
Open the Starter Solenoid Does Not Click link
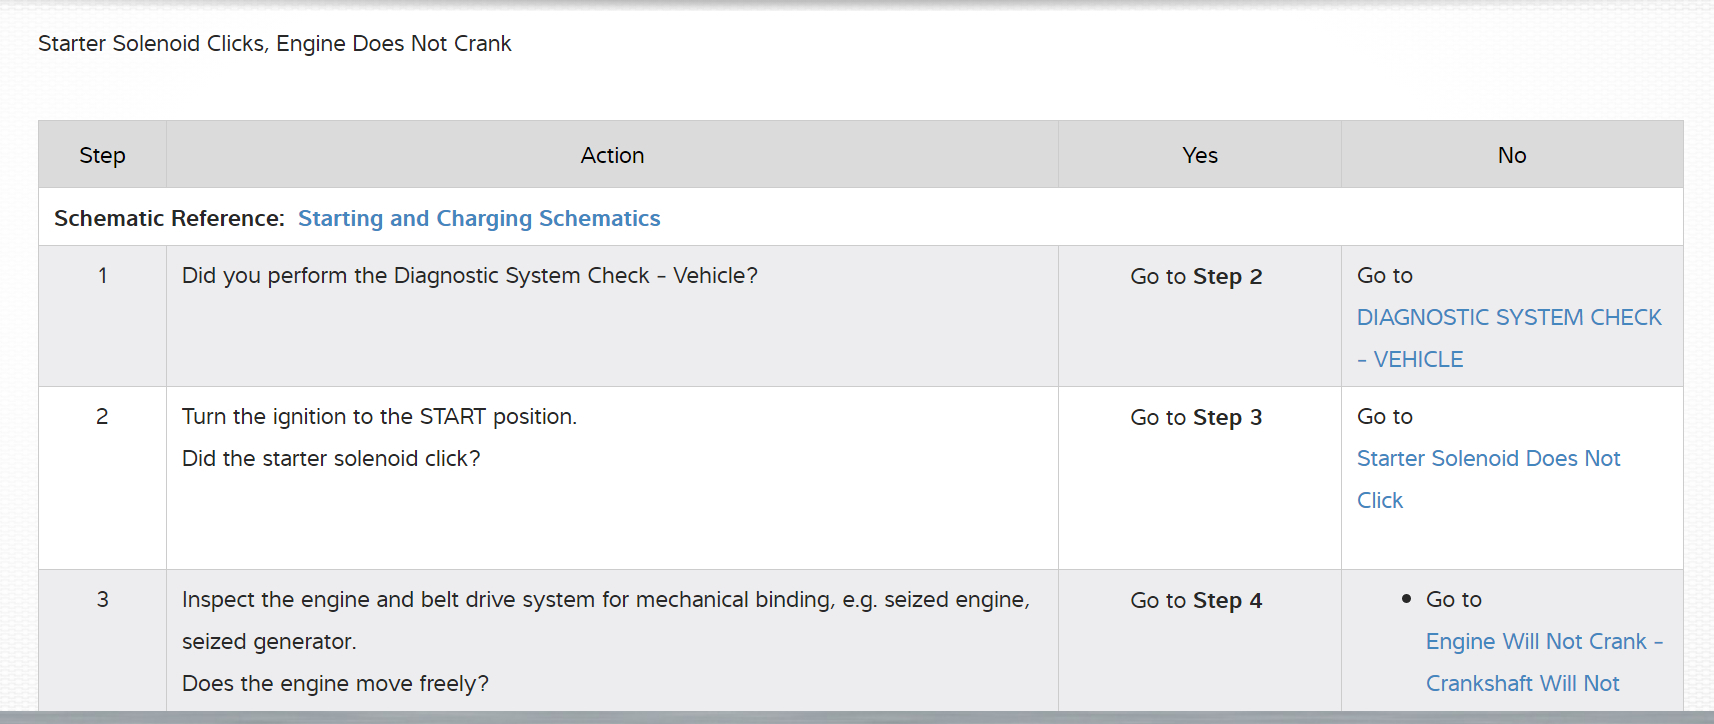point(1488,459)
